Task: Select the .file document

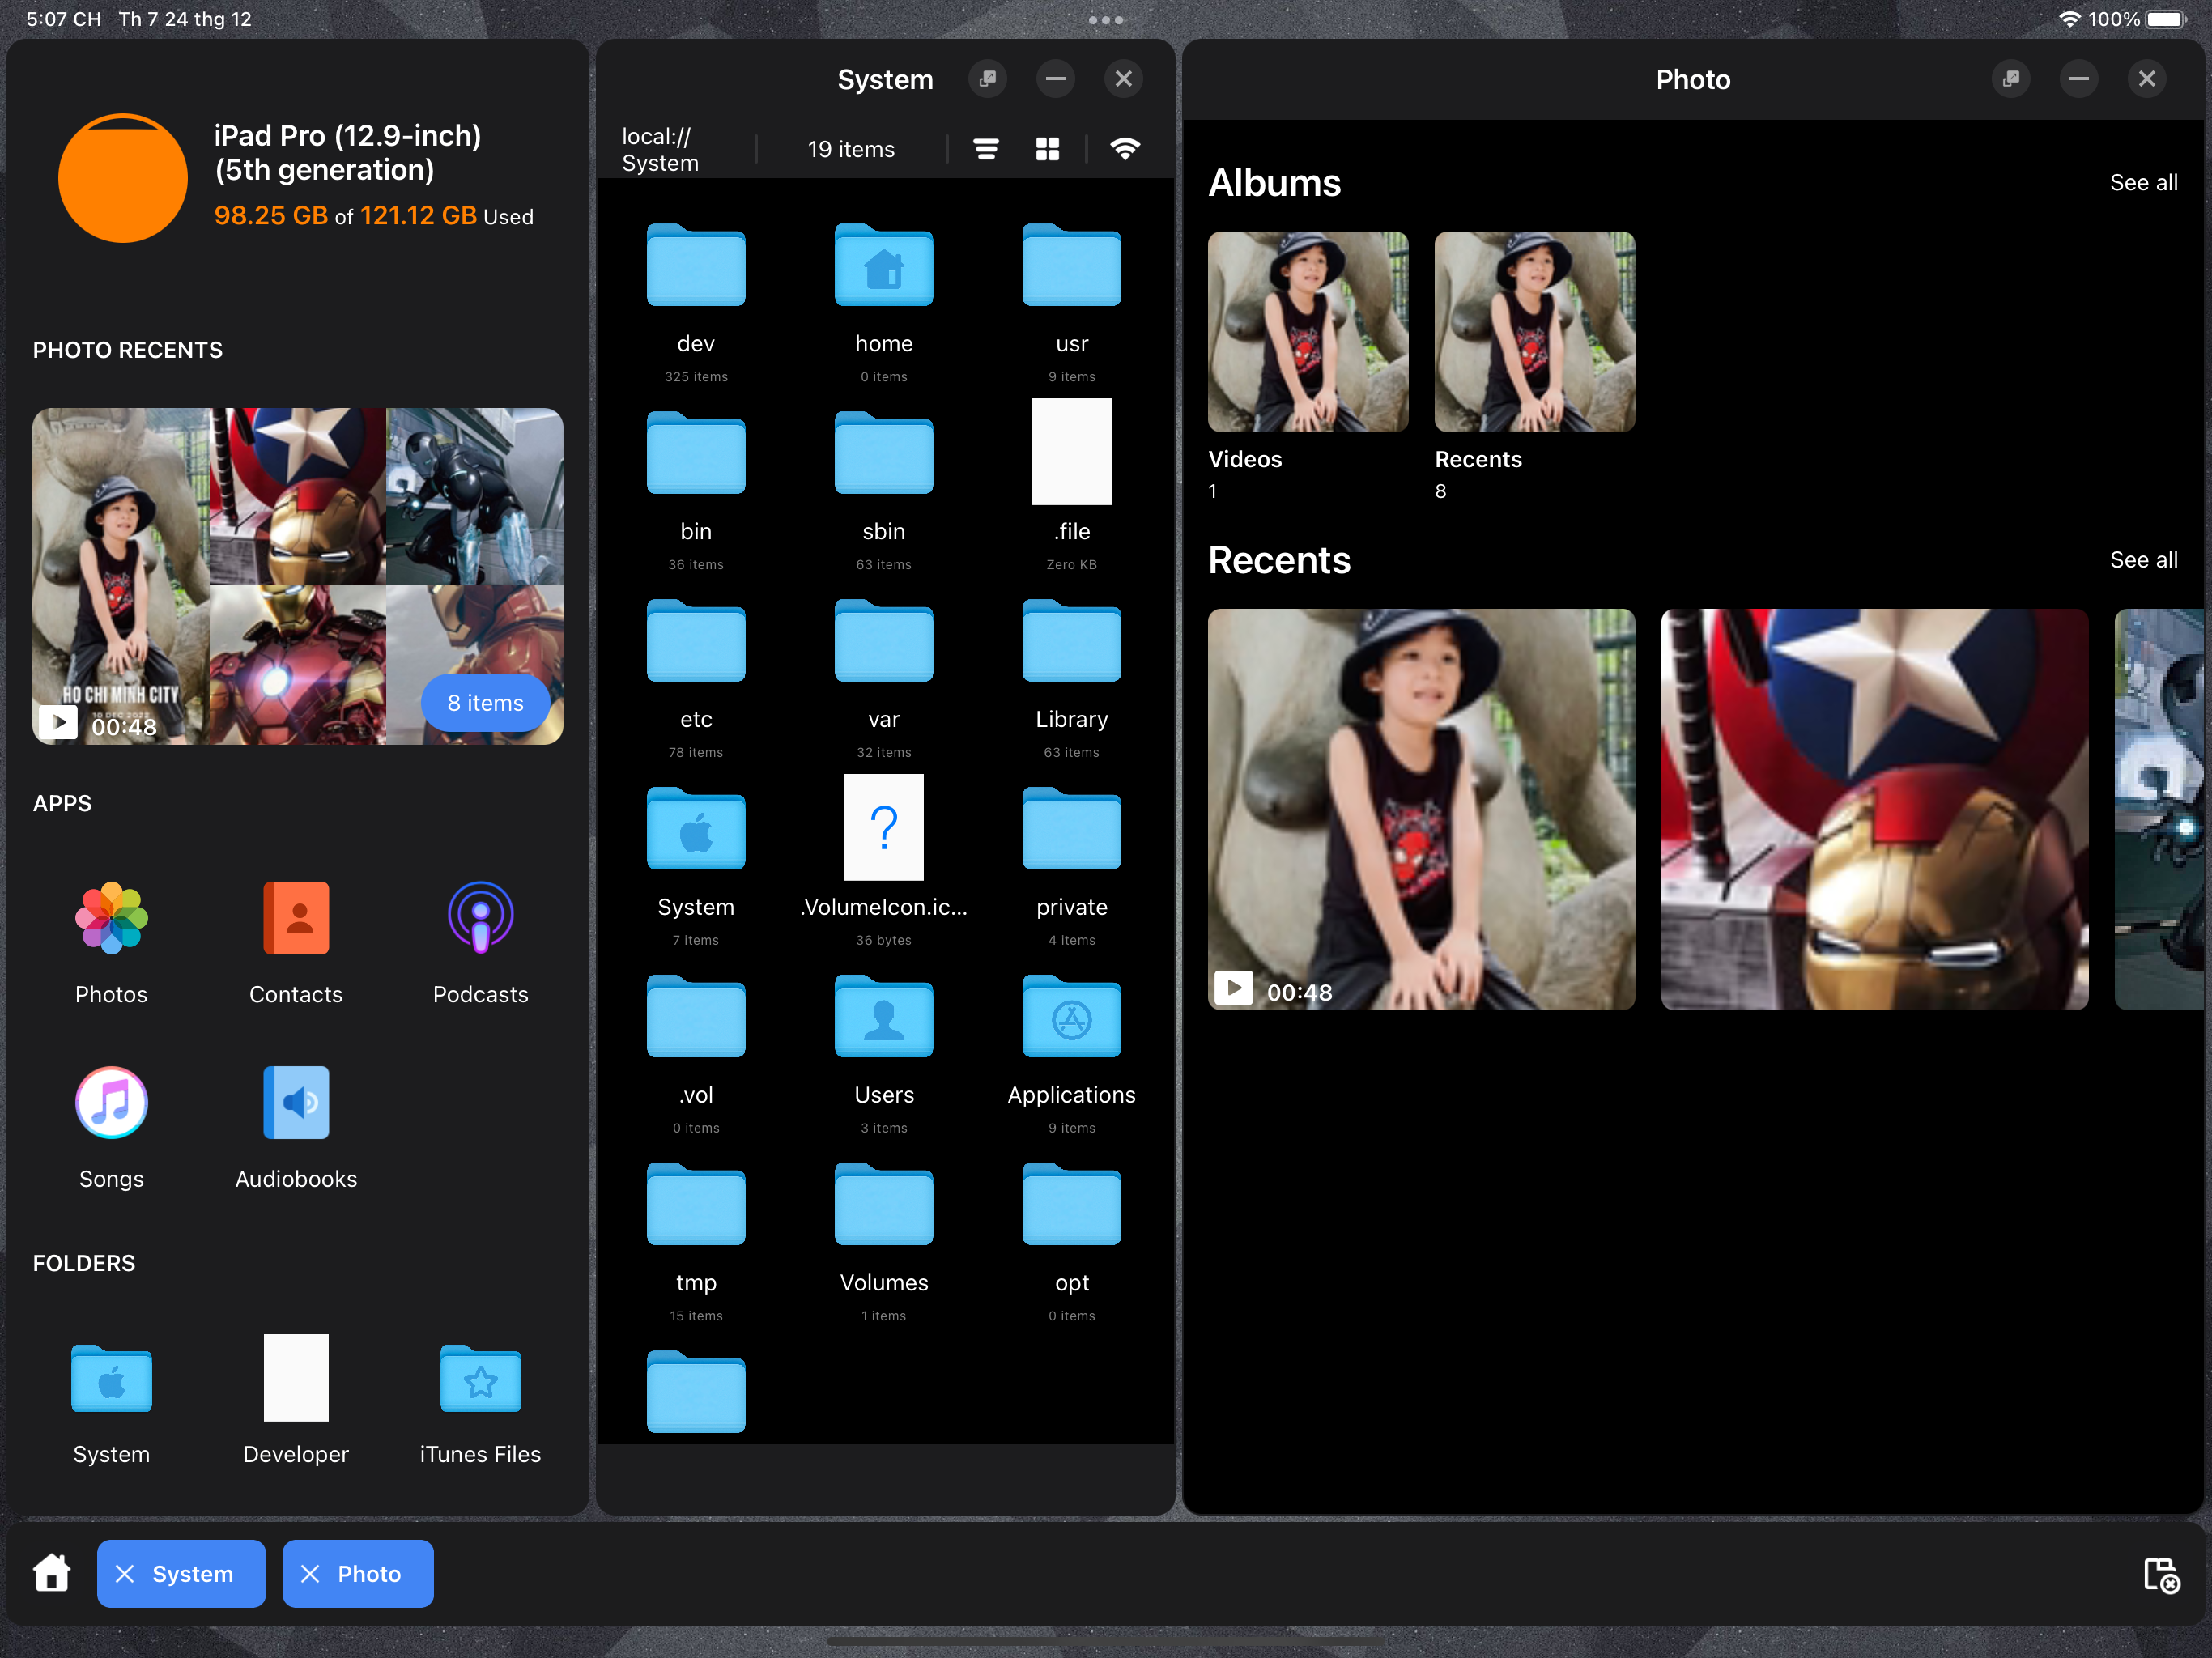Action: [x=1072, y=451]
